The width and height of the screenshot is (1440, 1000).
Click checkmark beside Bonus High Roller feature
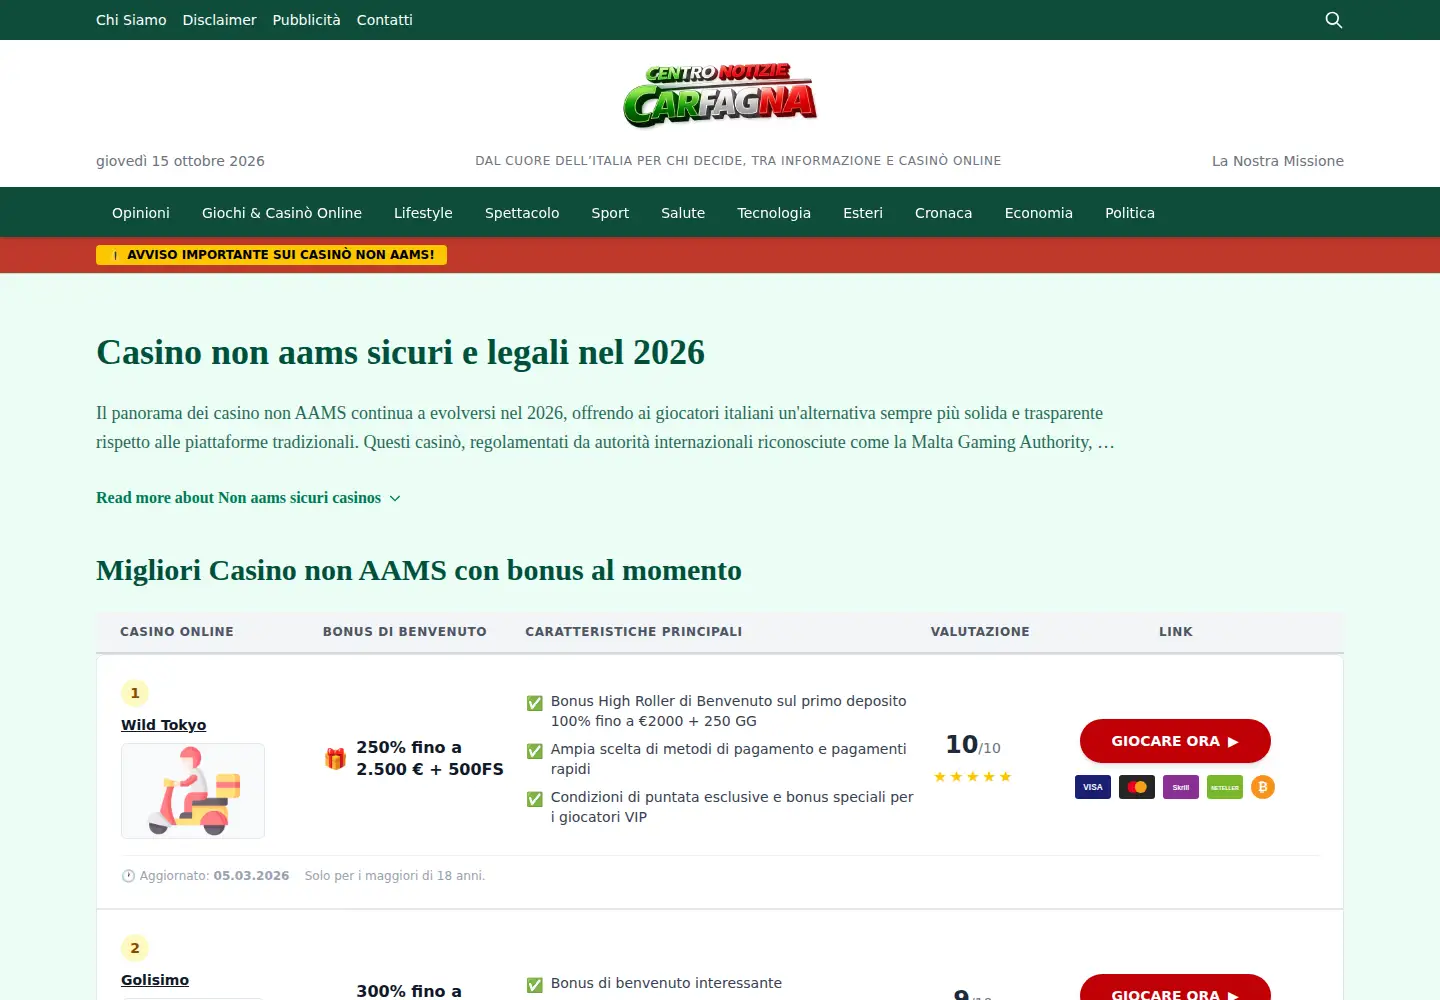pyautogui.click(x=535, y=703)
